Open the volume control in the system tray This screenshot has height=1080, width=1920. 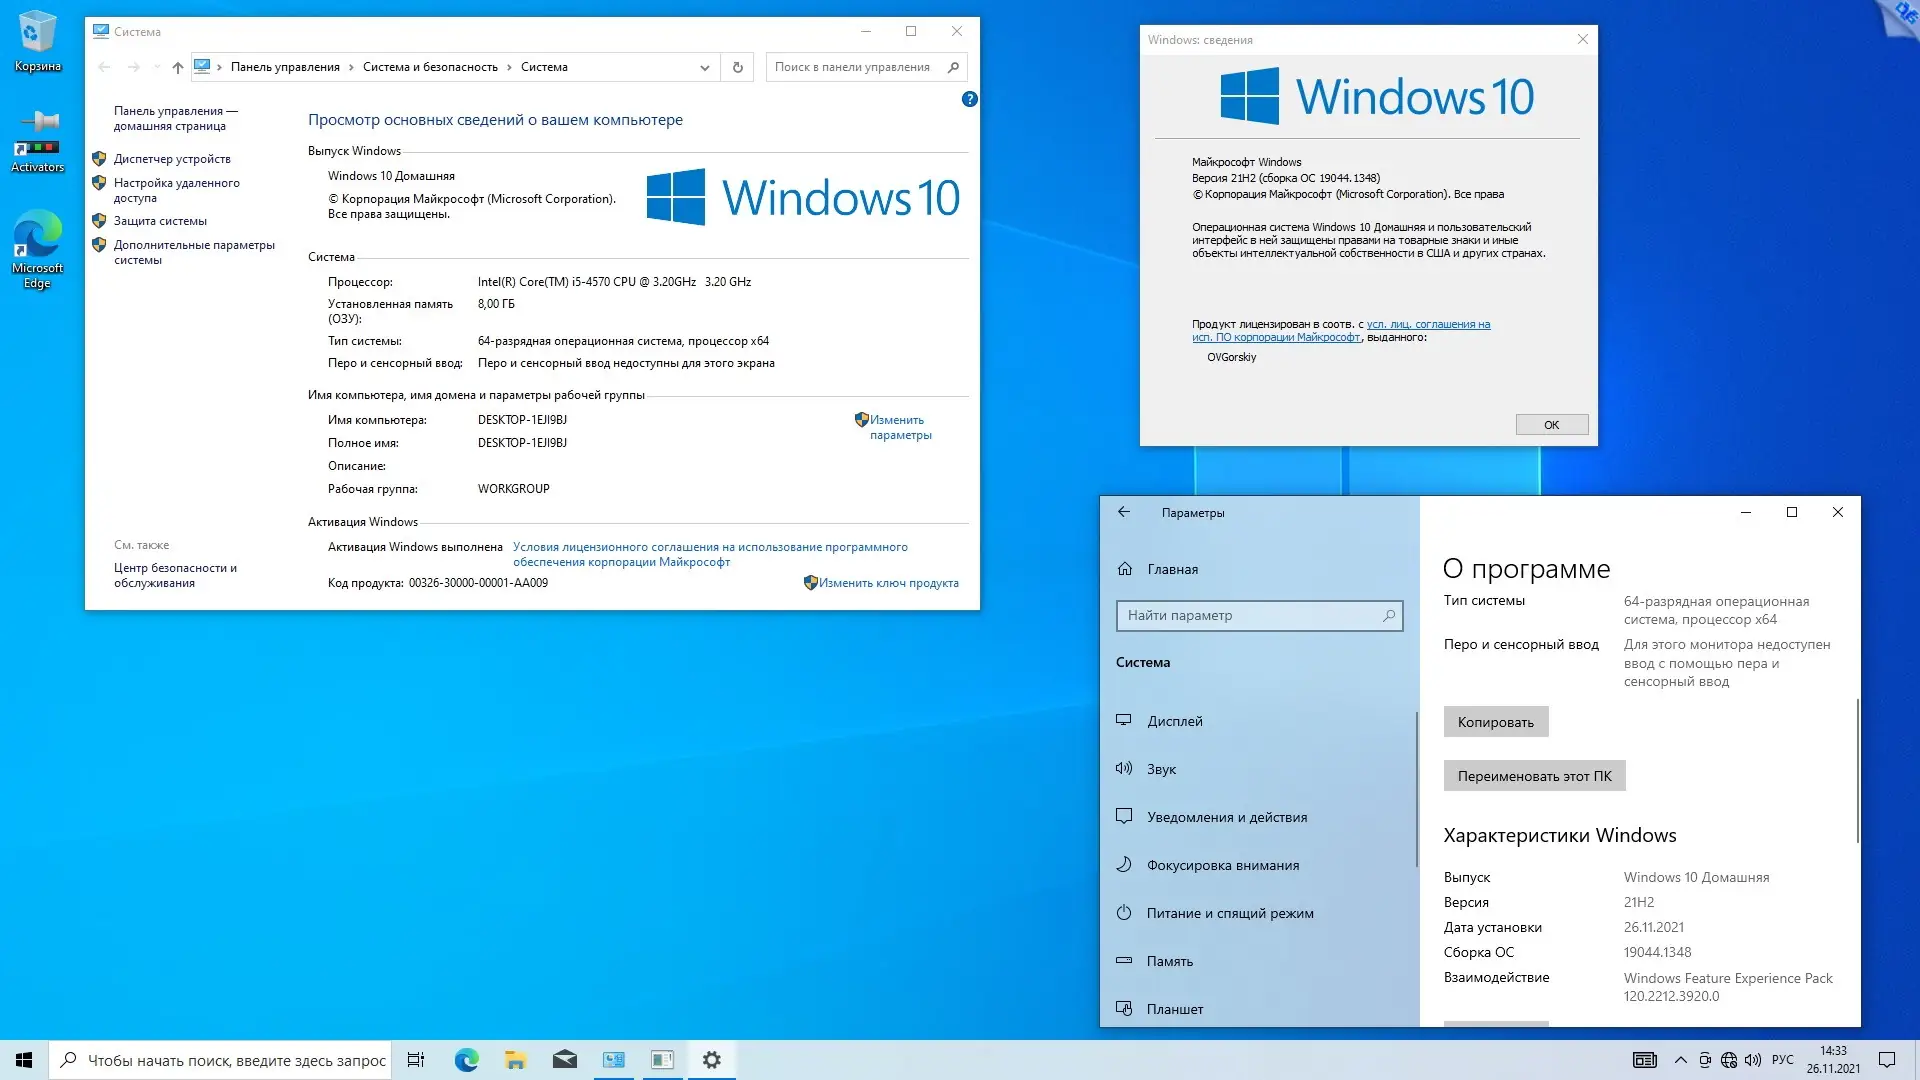[x=1753, y=1059]
